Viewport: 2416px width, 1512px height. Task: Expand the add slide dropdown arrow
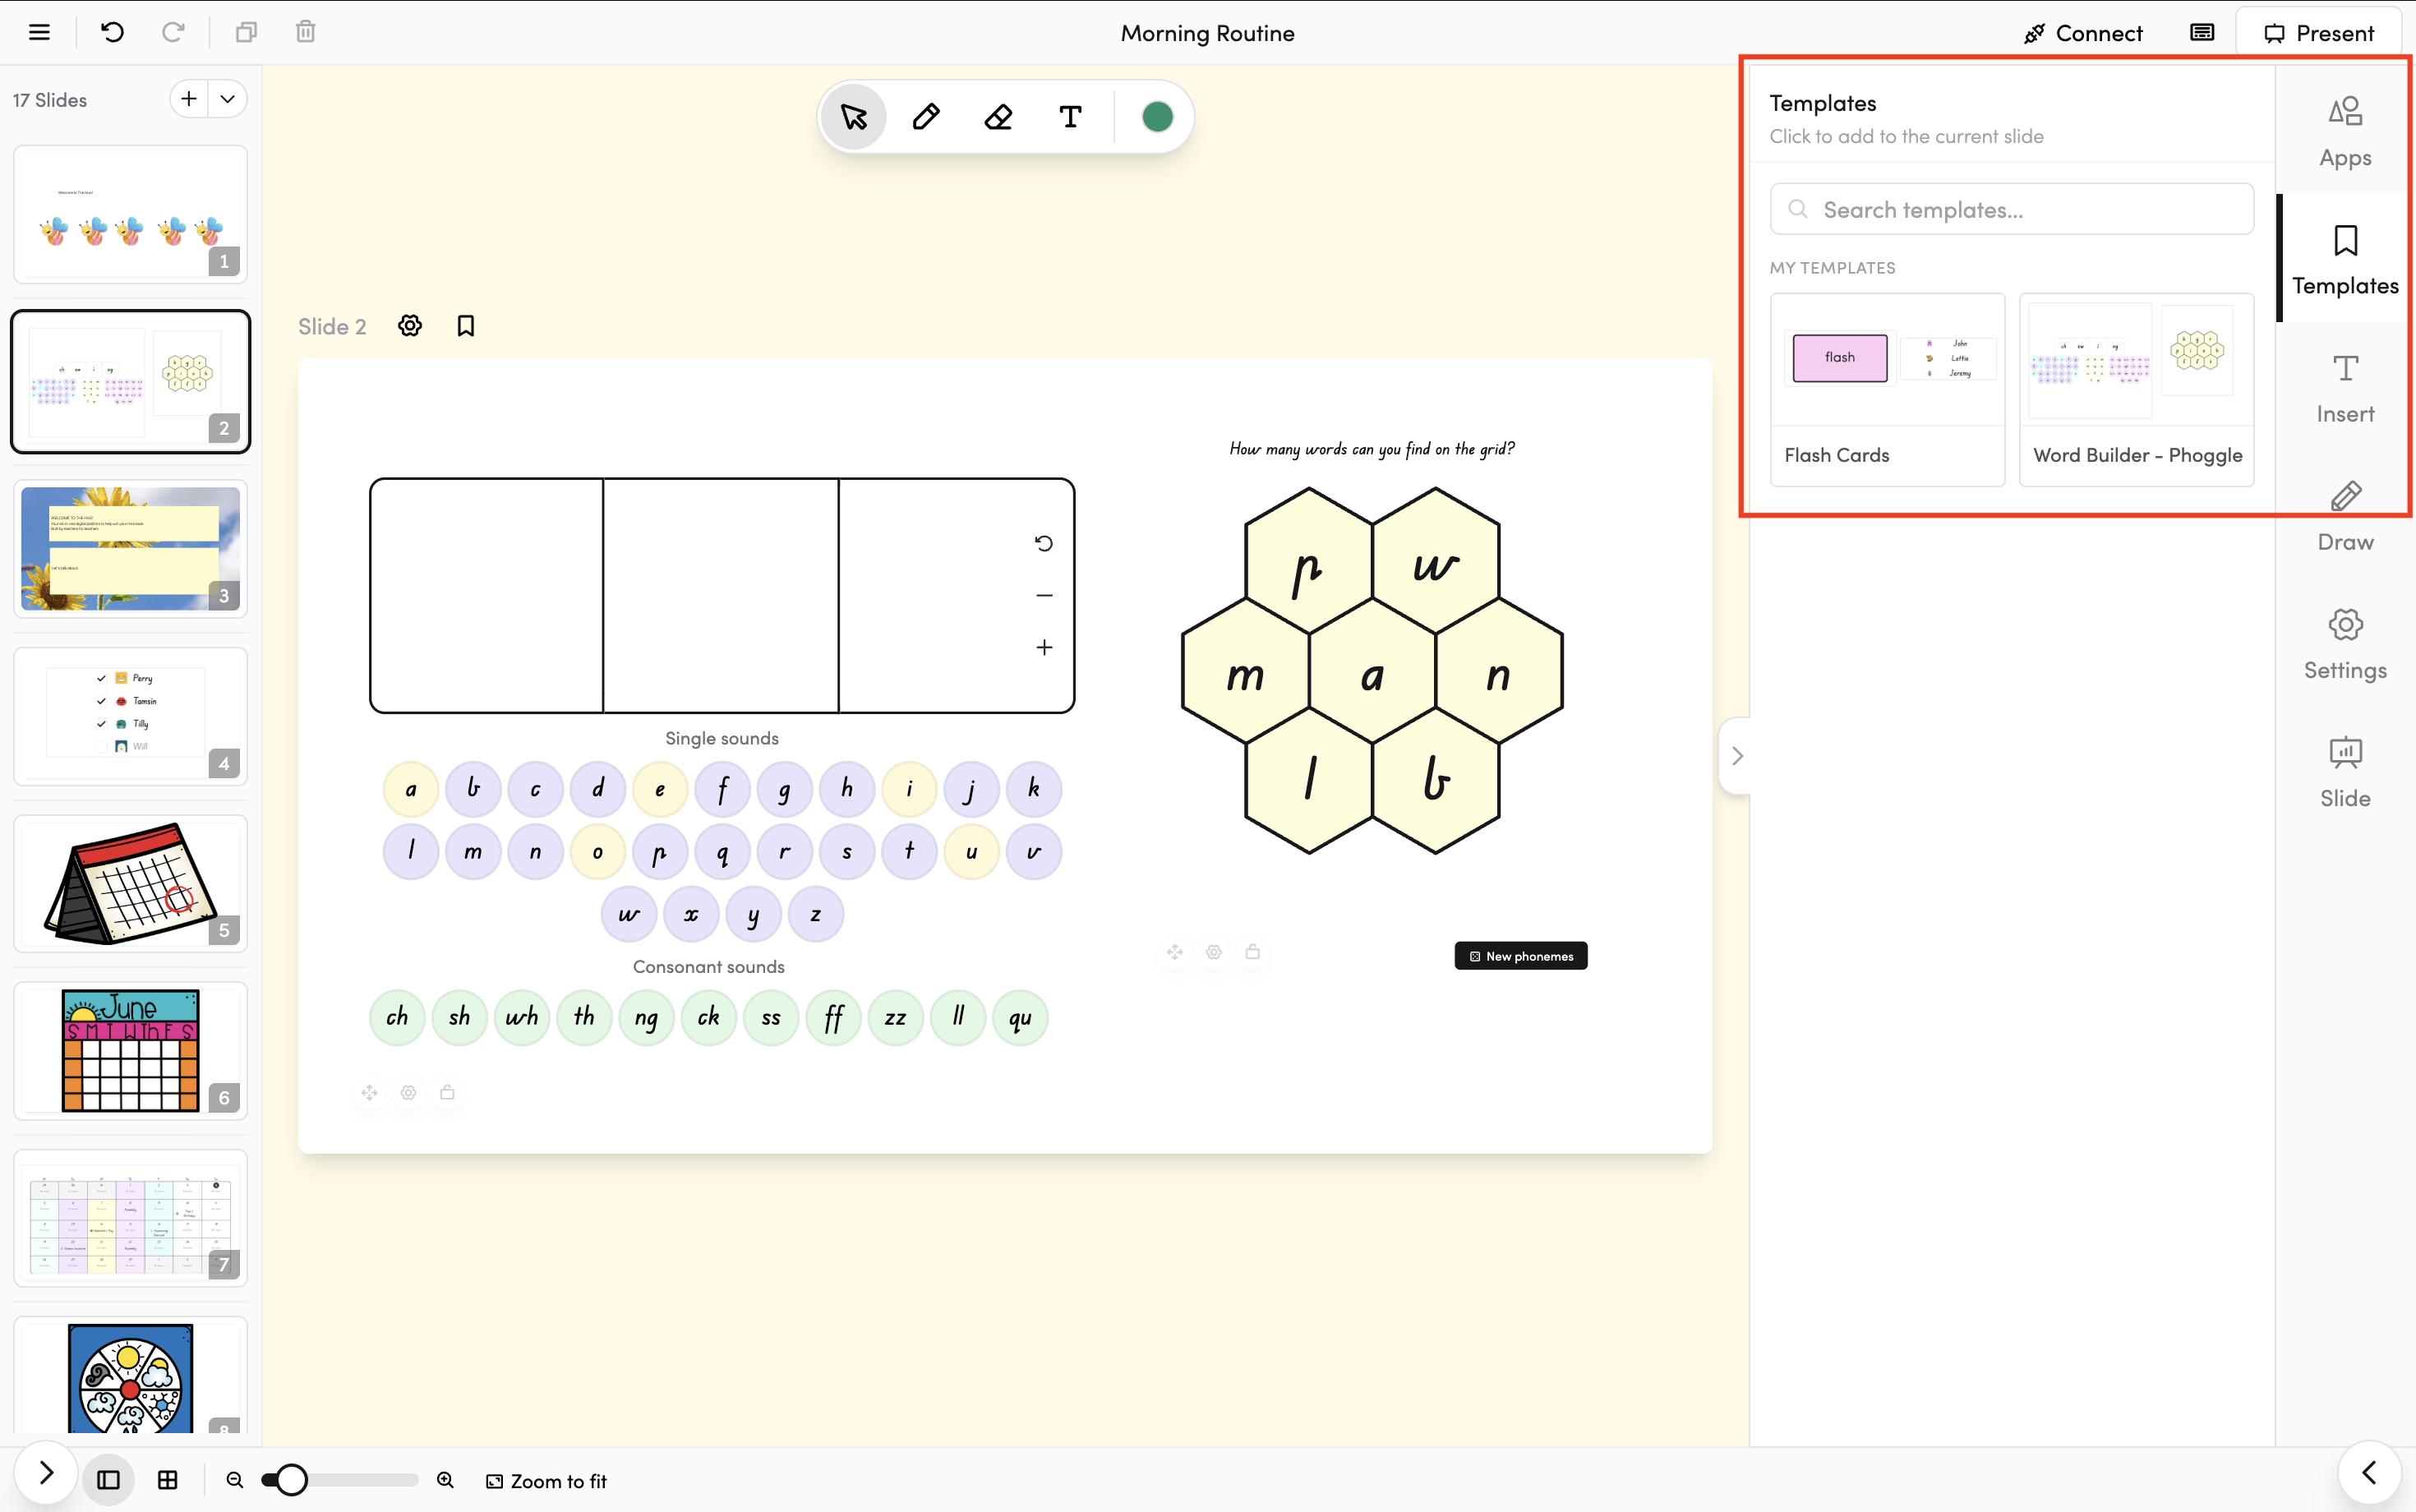pyautogui.click(x=228, y=99)
